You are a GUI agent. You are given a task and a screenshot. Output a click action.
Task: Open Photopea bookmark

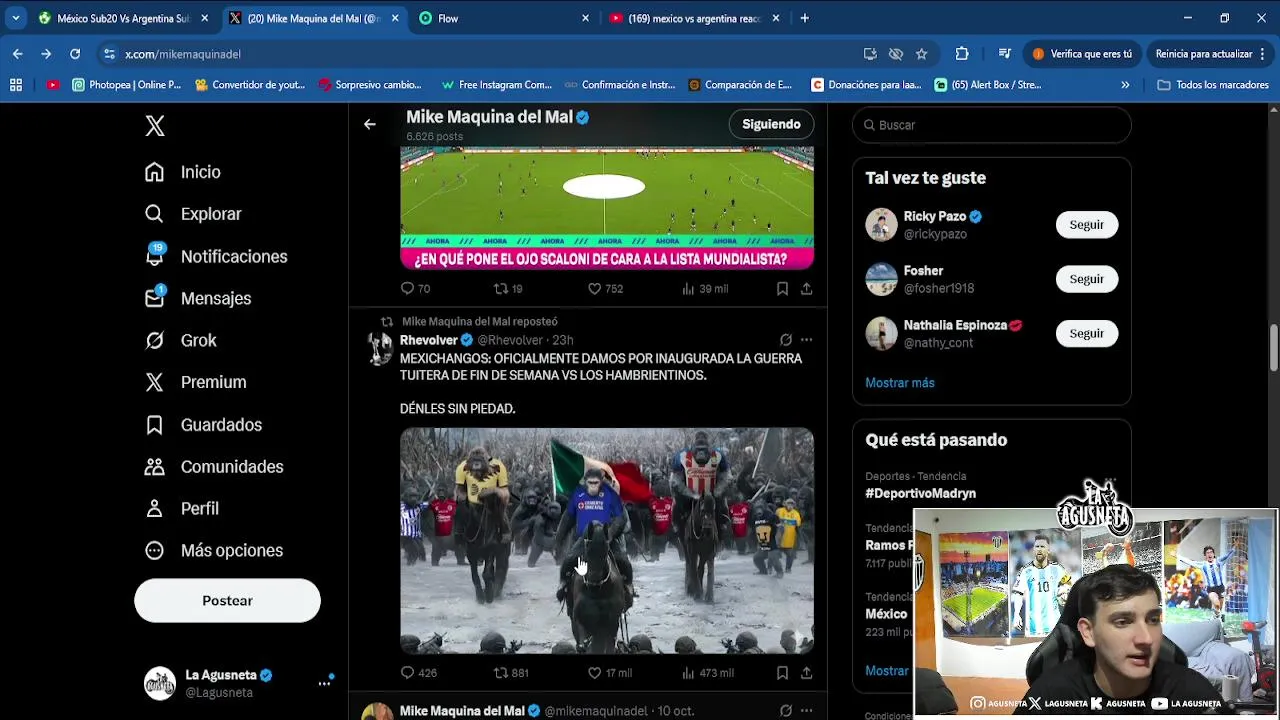(x=127, y=85)
